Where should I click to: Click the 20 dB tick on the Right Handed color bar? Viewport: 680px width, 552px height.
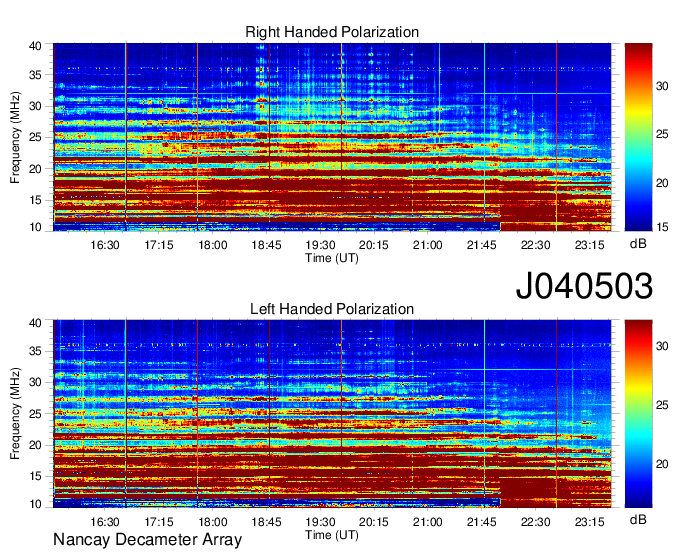pos(662,183)
